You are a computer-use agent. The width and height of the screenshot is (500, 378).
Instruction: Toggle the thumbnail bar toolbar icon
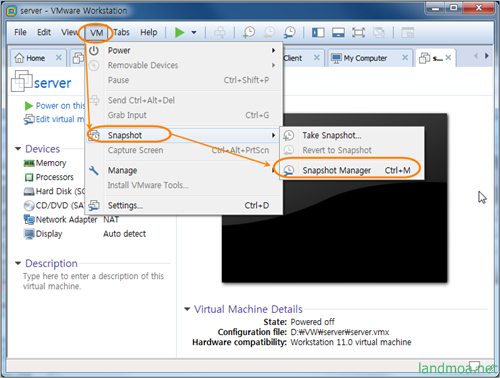(338, 33)
